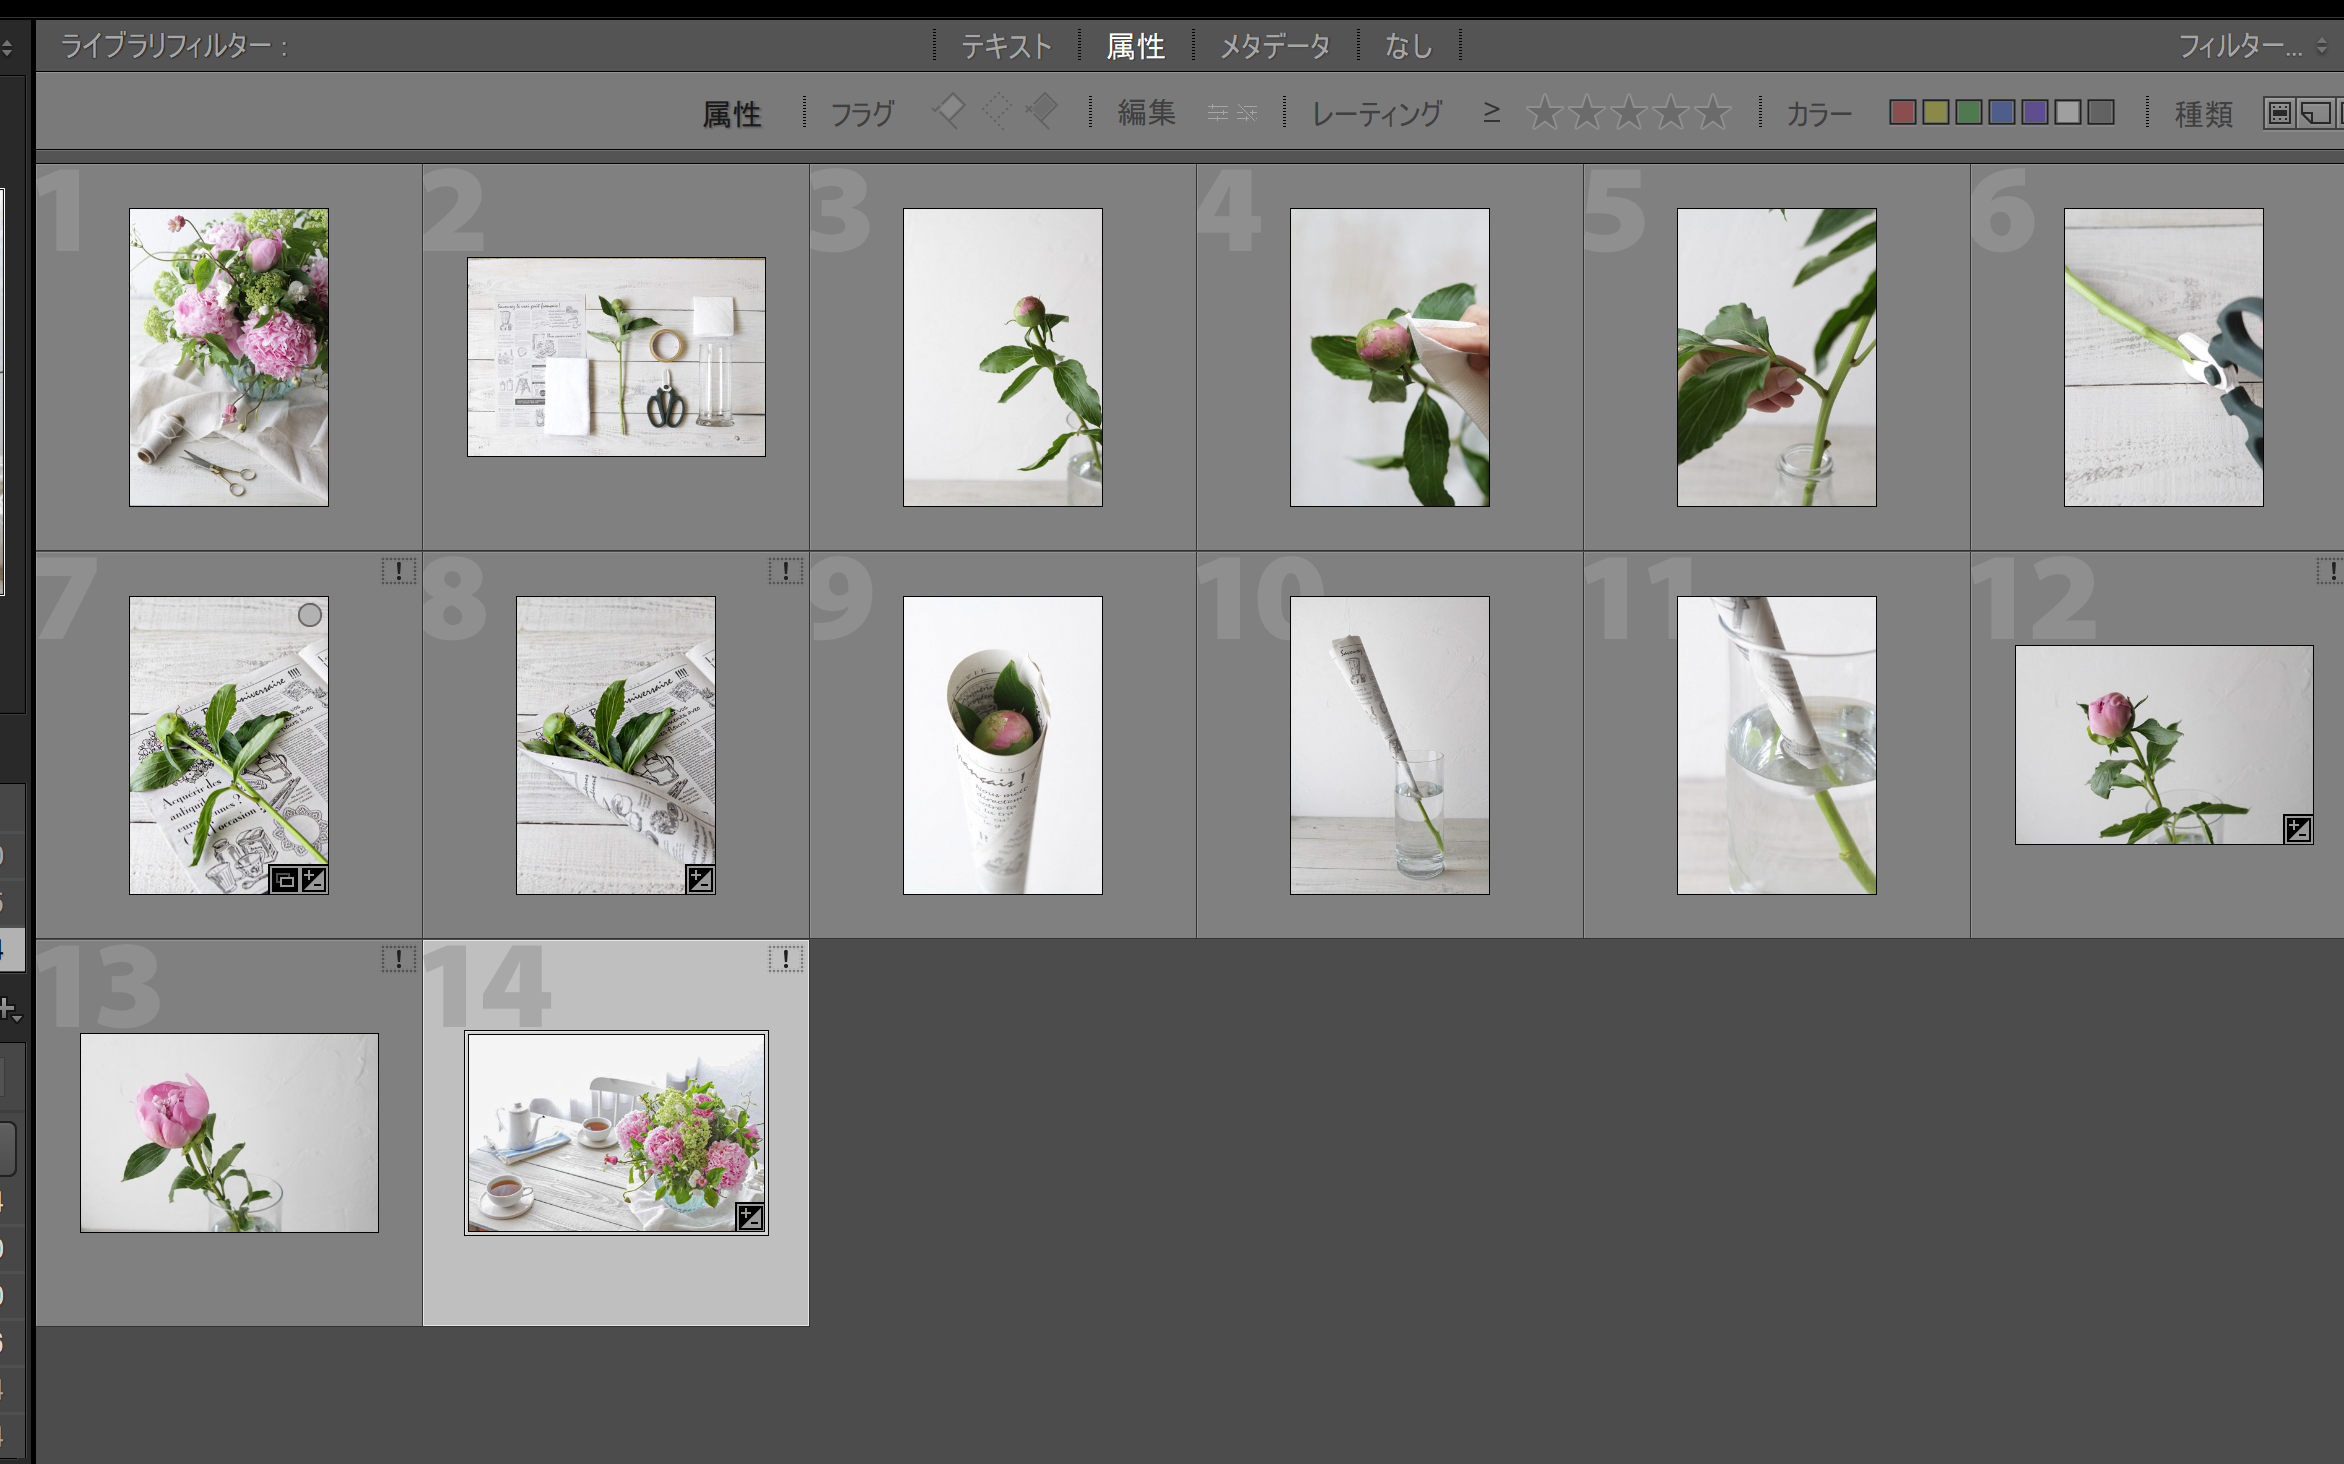Click the フラグ label in attribute bar
Viewport: 2344px width, 1464px height.
[862, 113]
